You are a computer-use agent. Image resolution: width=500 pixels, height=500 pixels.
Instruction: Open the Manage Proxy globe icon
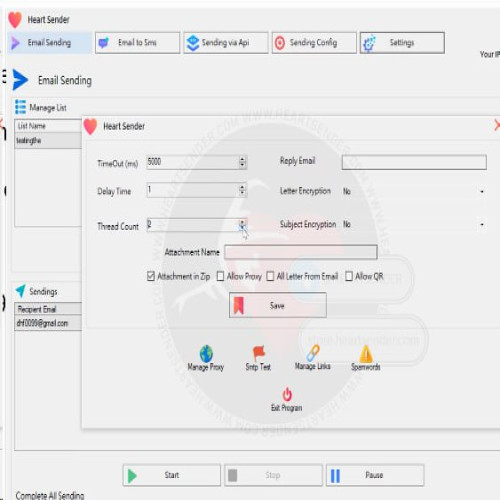(x=206, y=353)
